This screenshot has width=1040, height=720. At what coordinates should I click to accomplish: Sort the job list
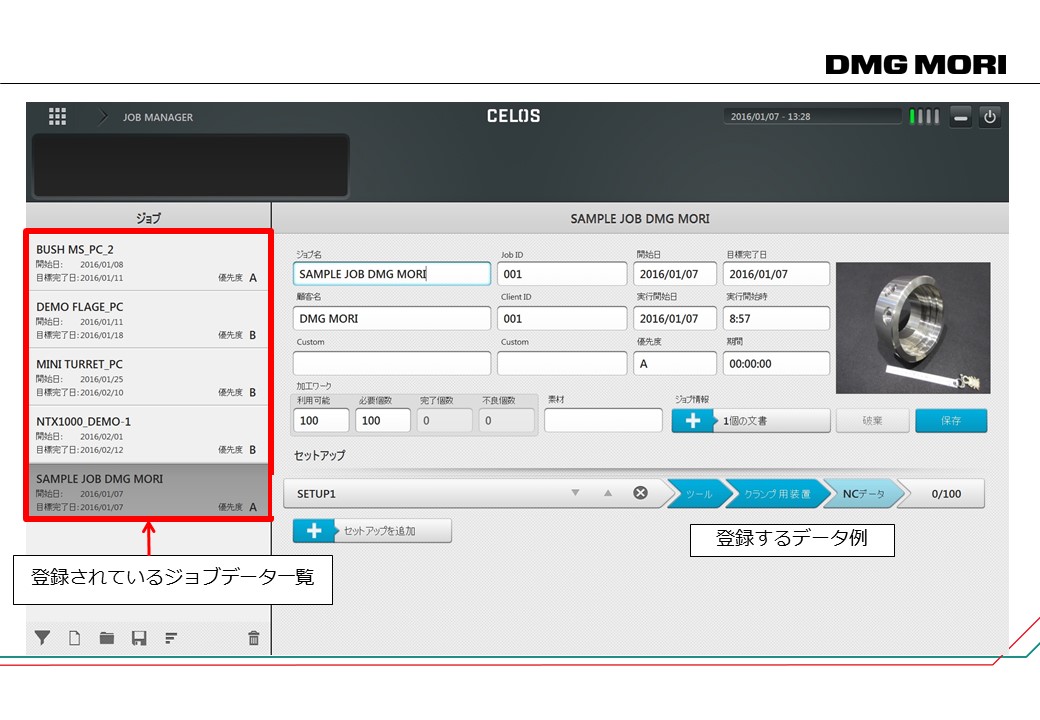pyautogui.click(x=171, y=638)
